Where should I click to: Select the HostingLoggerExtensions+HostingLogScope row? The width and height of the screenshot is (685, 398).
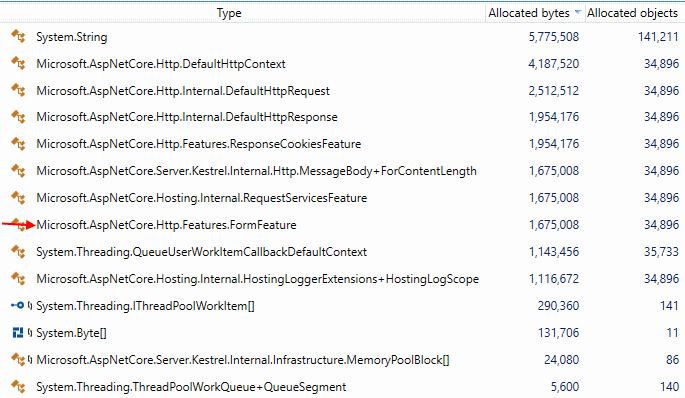pos(342,279)
